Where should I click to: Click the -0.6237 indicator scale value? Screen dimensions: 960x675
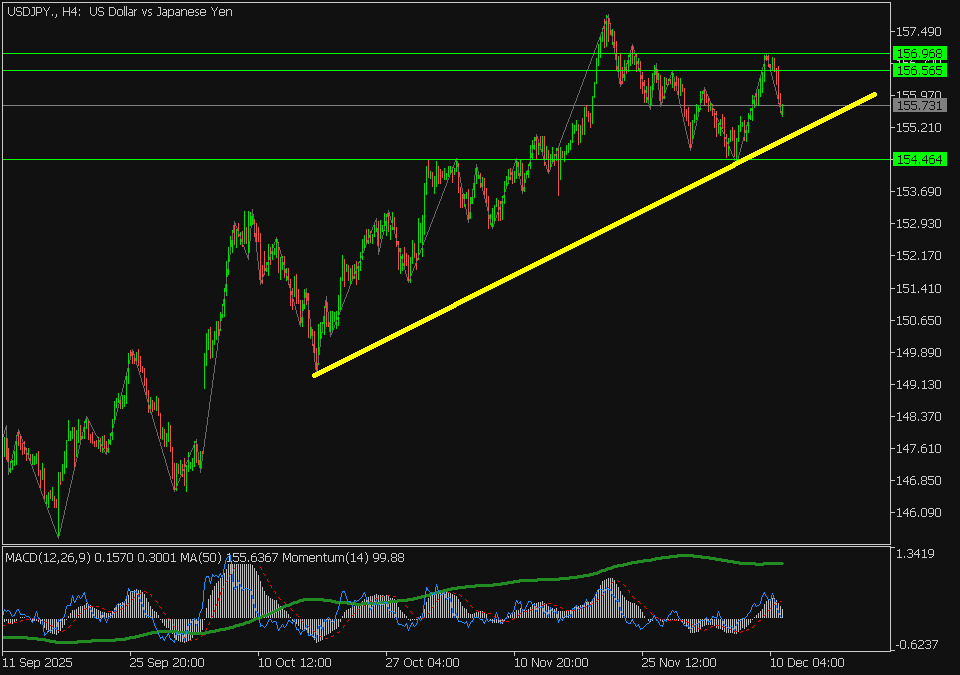[916, 645]
